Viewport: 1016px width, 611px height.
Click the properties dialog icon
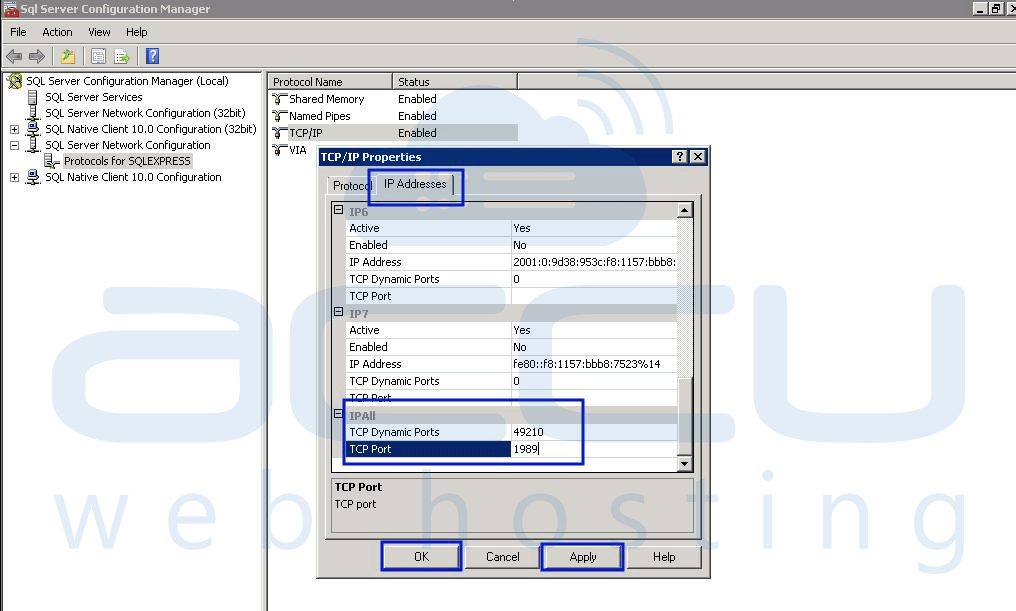[97, 56]
